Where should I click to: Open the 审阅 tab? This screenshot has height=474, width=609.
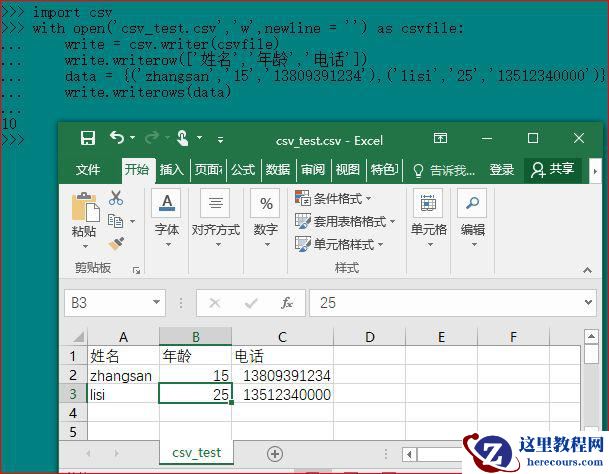pyautogui.click(x=313, y=170)
